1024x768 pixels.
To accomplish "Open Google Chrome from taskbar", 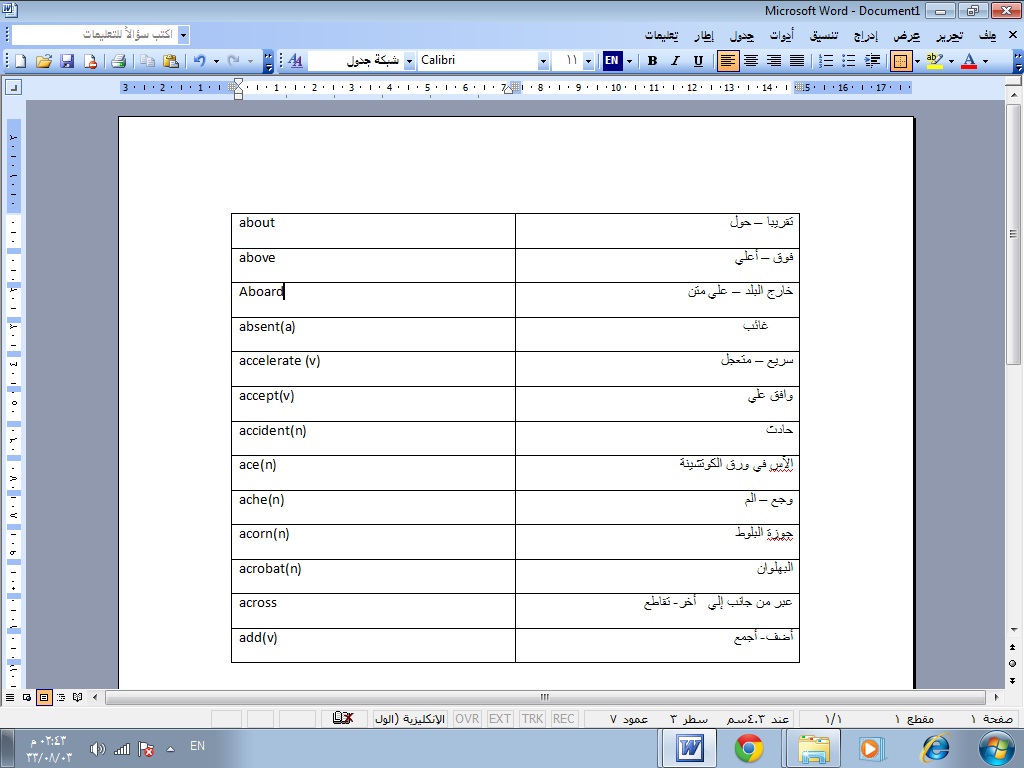I will click(748, 748).
